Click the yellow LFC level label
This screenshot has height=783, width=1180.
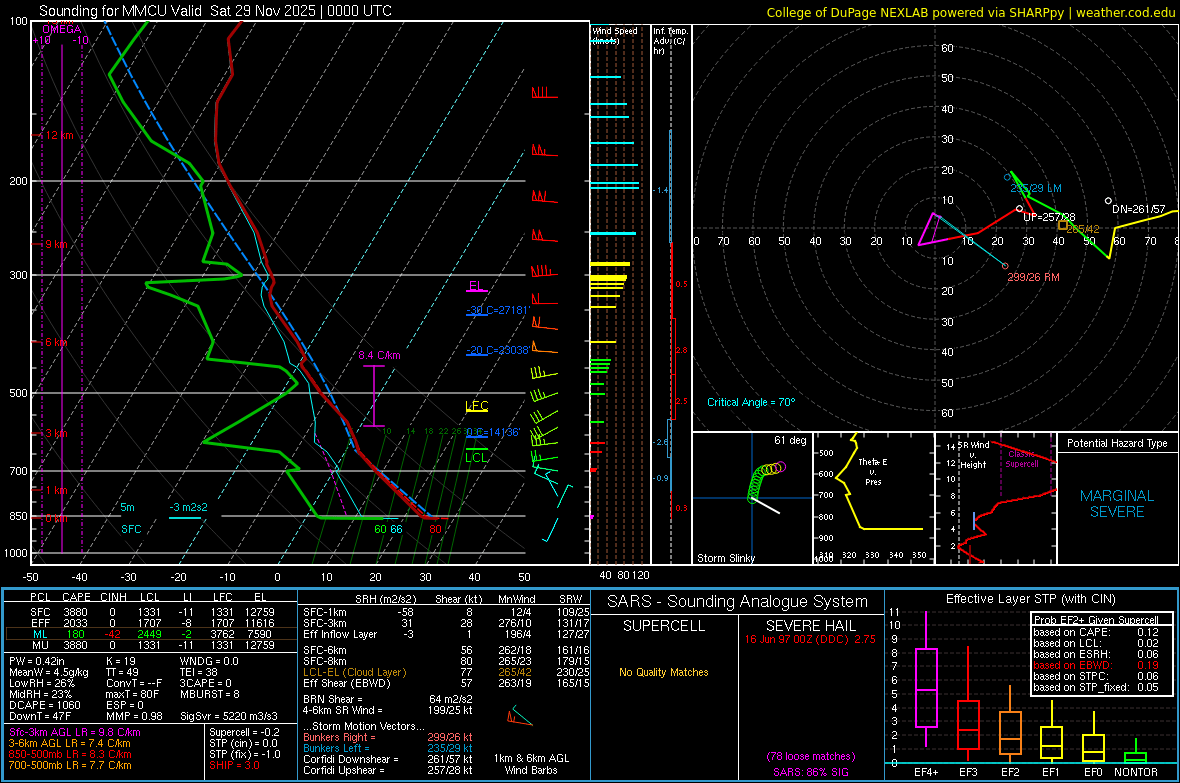click(x=477, y=406)
